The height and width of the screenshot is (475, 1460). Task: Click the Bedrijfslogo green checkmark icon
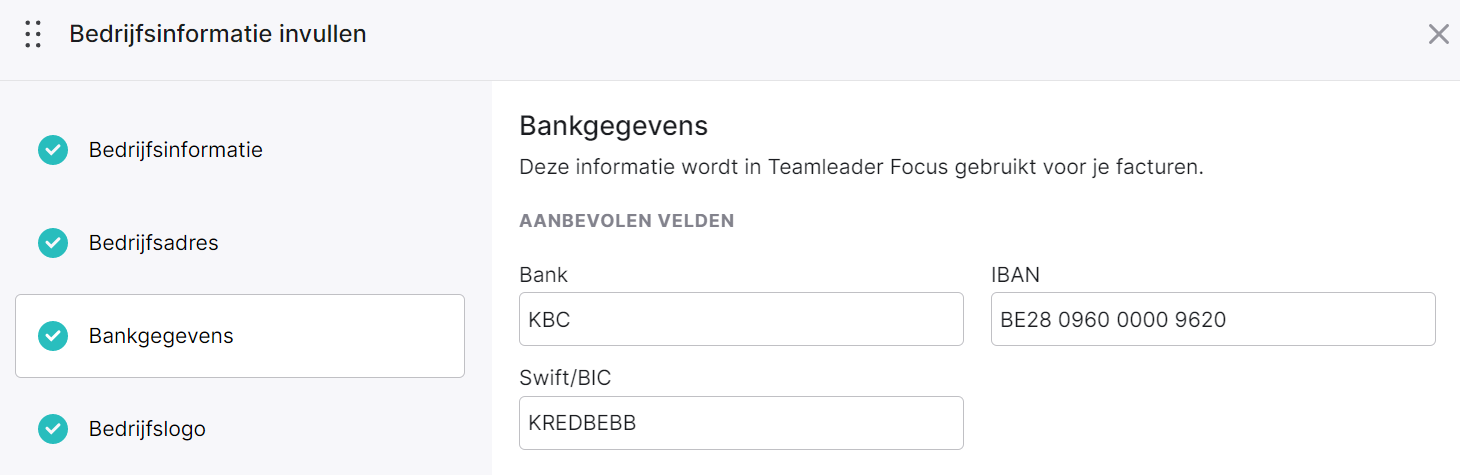click(x=53, y=429)
